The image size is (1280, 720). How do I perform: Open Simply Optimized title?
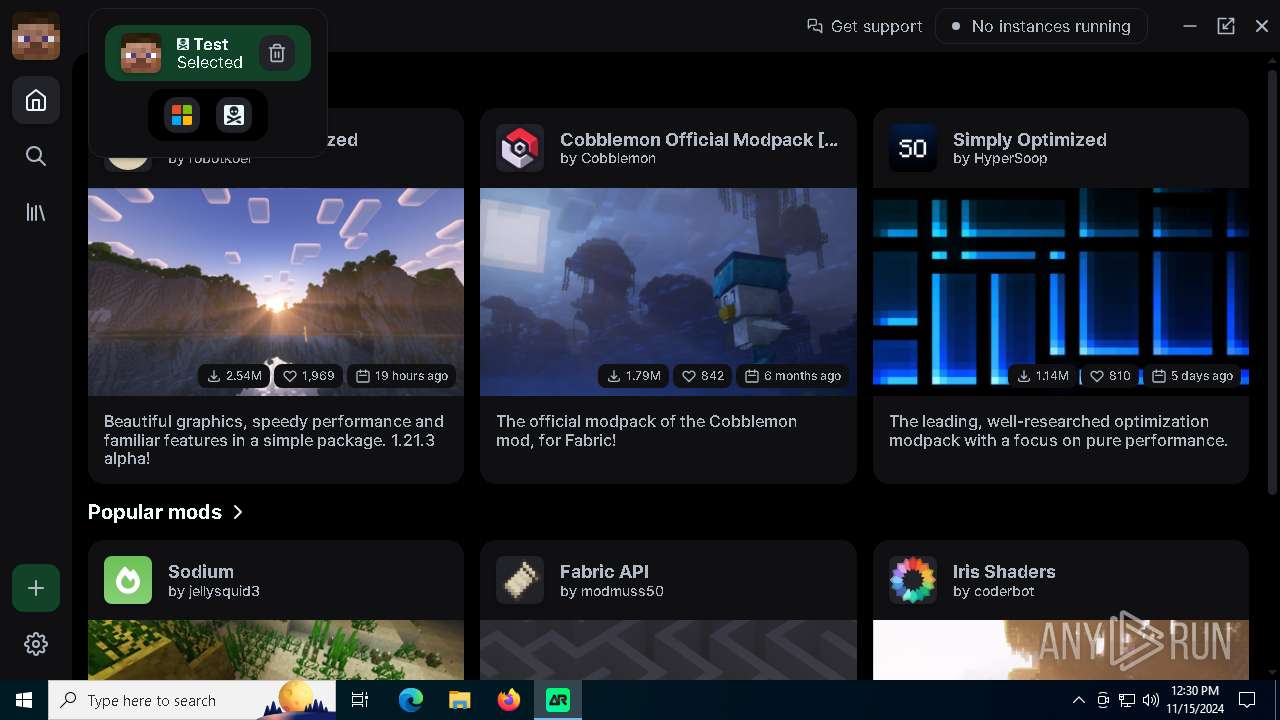[x=1030, y=139]
